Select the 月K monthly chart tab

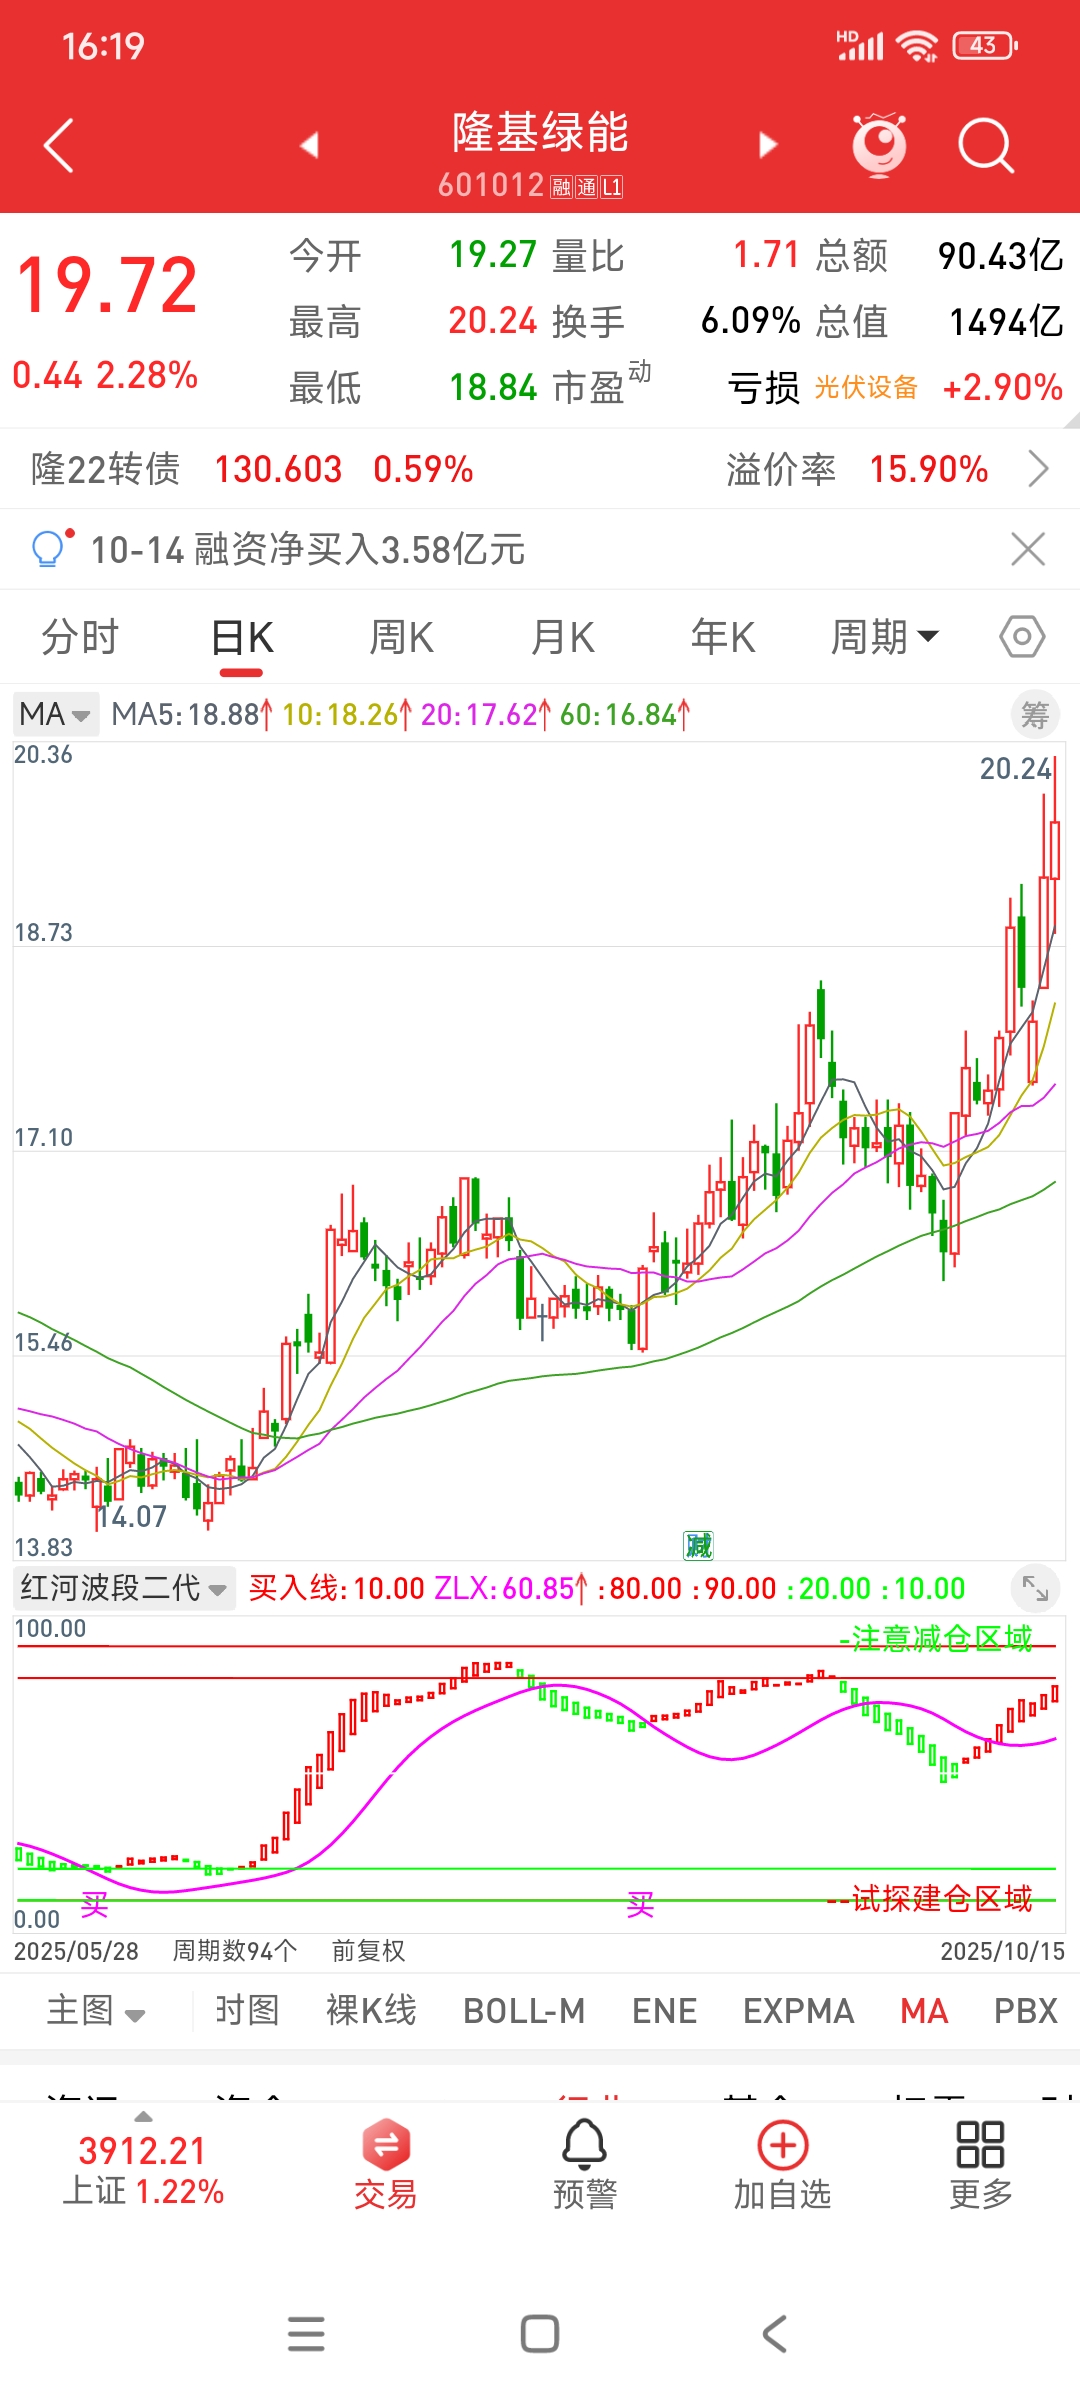click(x=563, y=637)
